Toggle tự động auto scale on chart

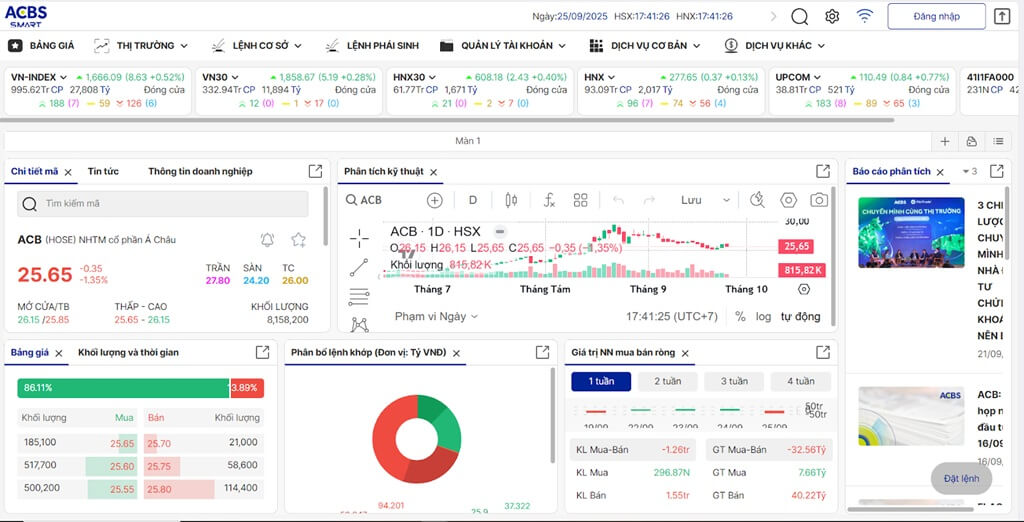tap(800, 316)
